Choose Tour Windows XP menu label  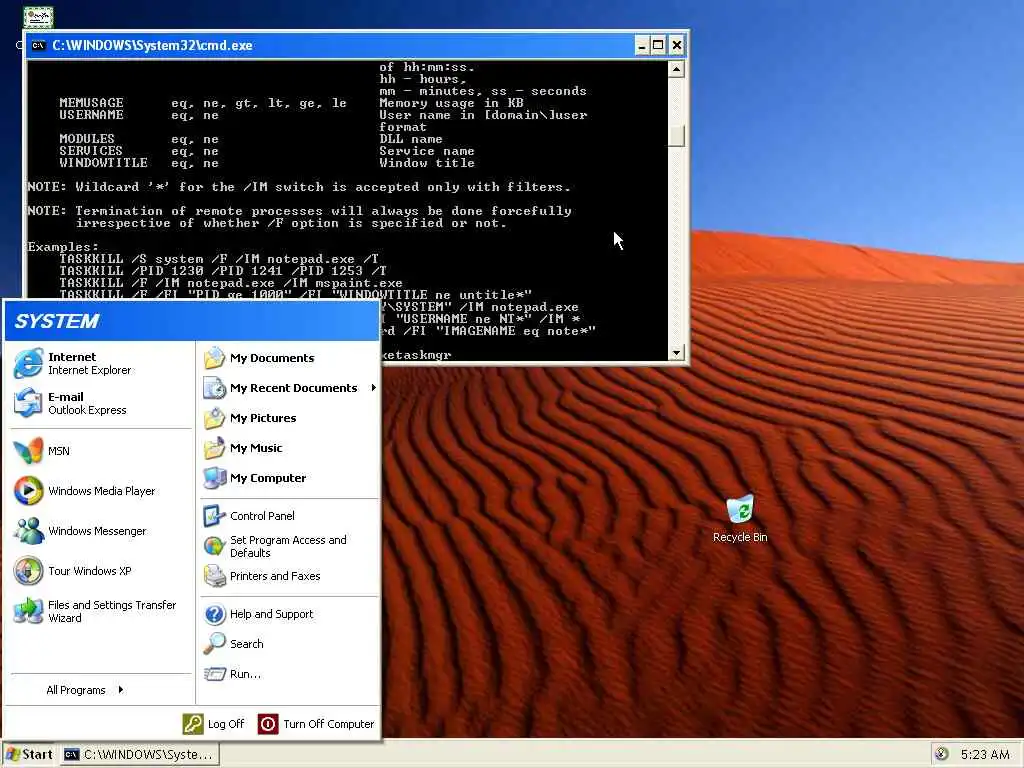pos(89,571)
